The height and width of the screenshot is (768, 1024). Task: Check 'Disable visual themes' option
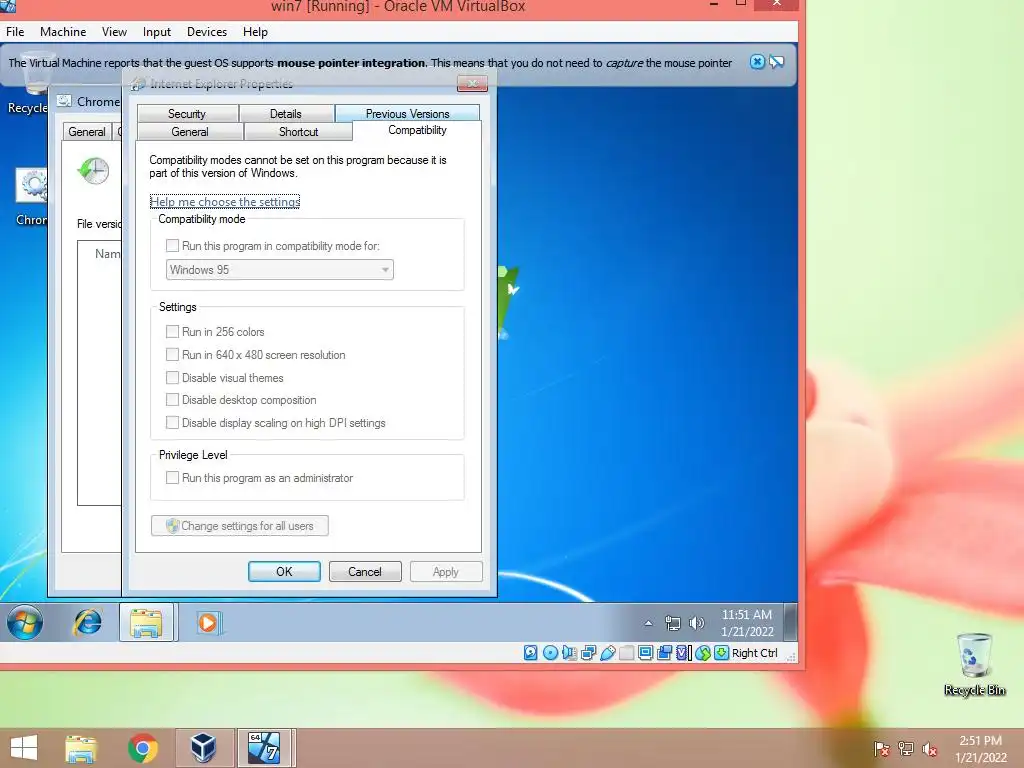[172, 377]
